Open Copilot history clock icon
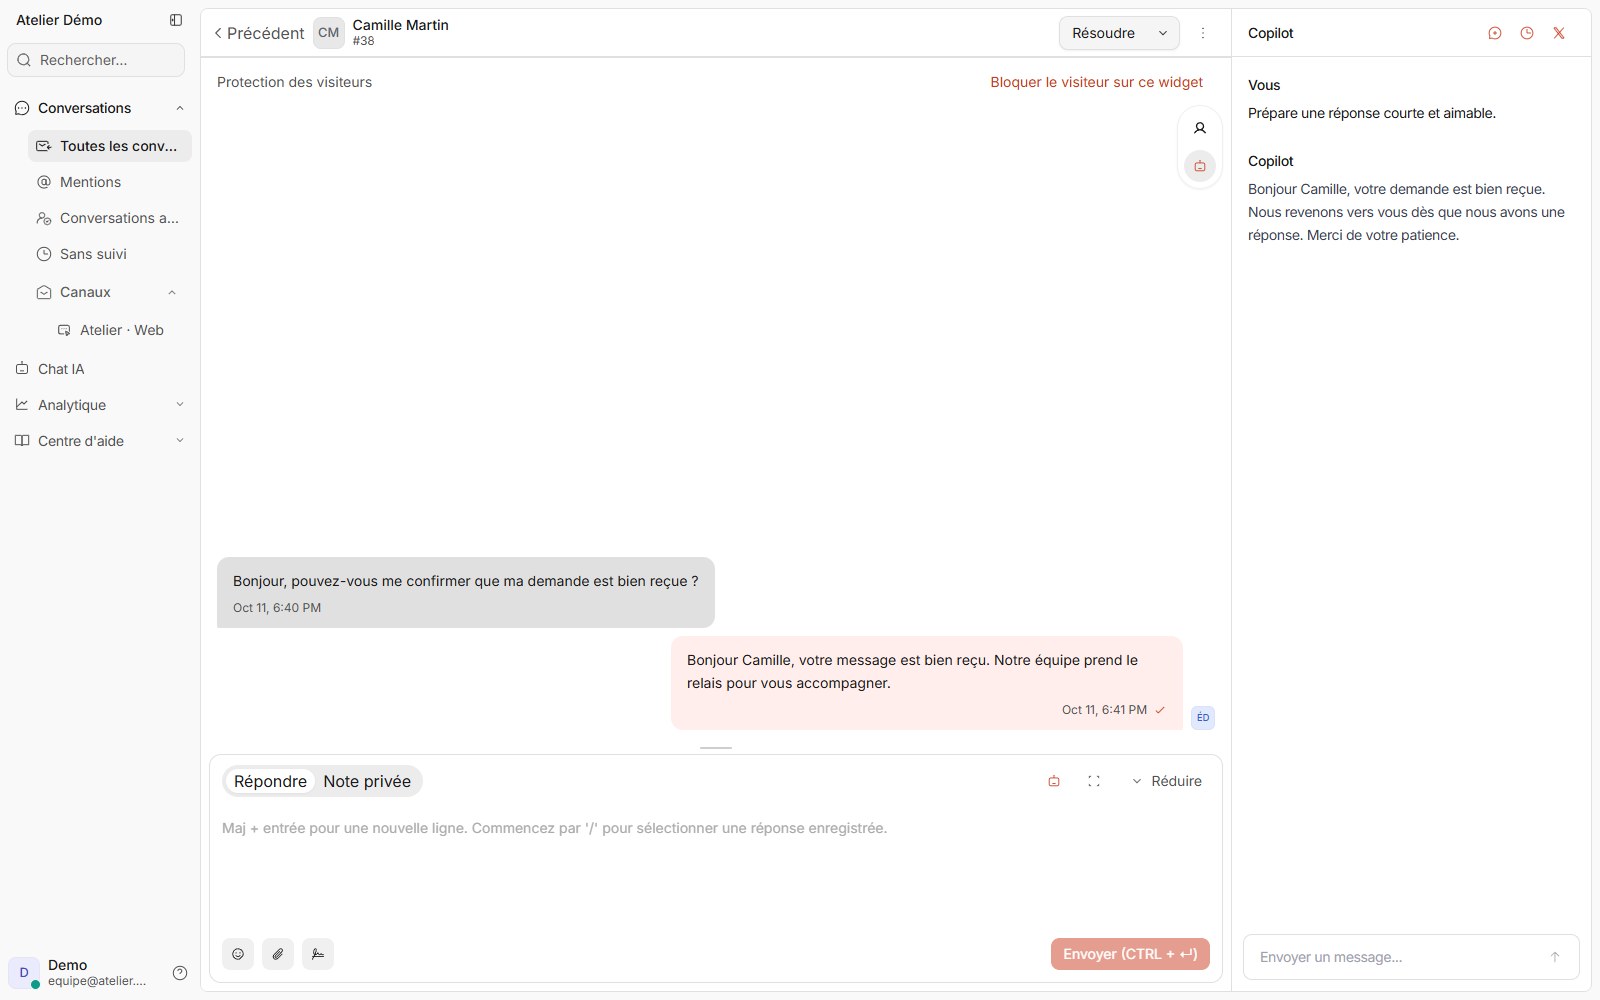 (1527, 33)
